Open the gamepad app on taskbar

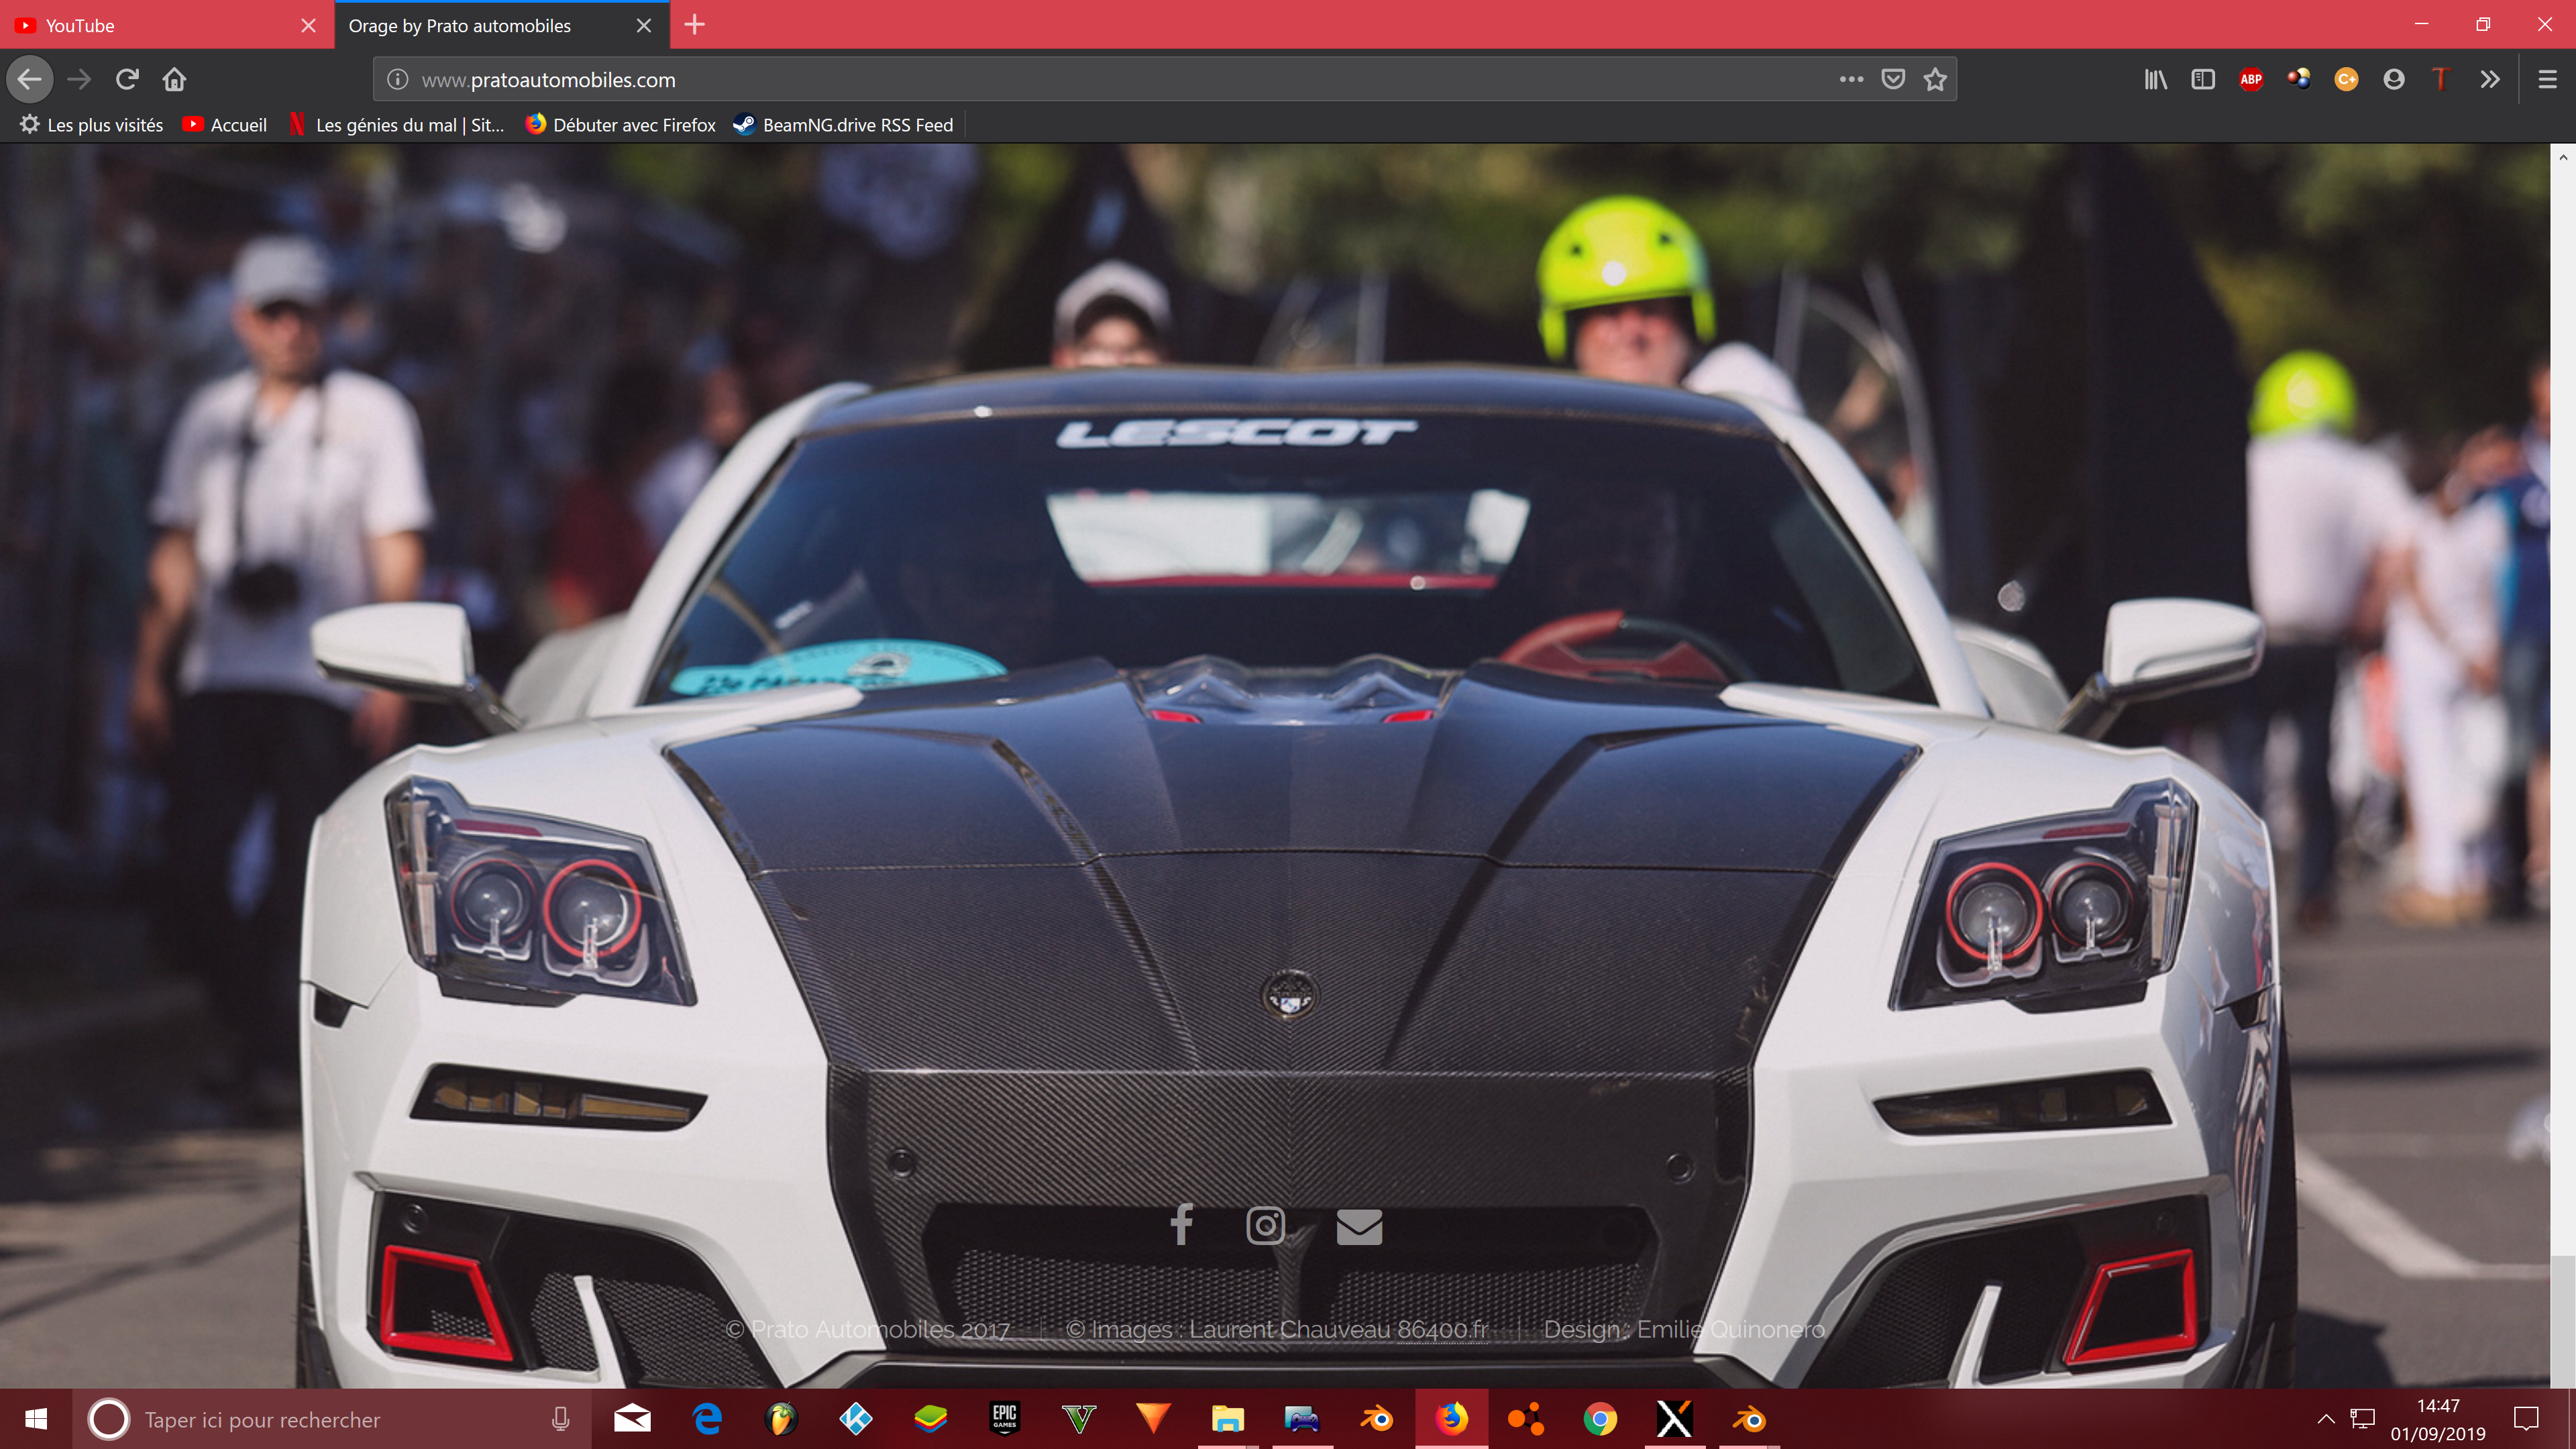[1302, 1419]
